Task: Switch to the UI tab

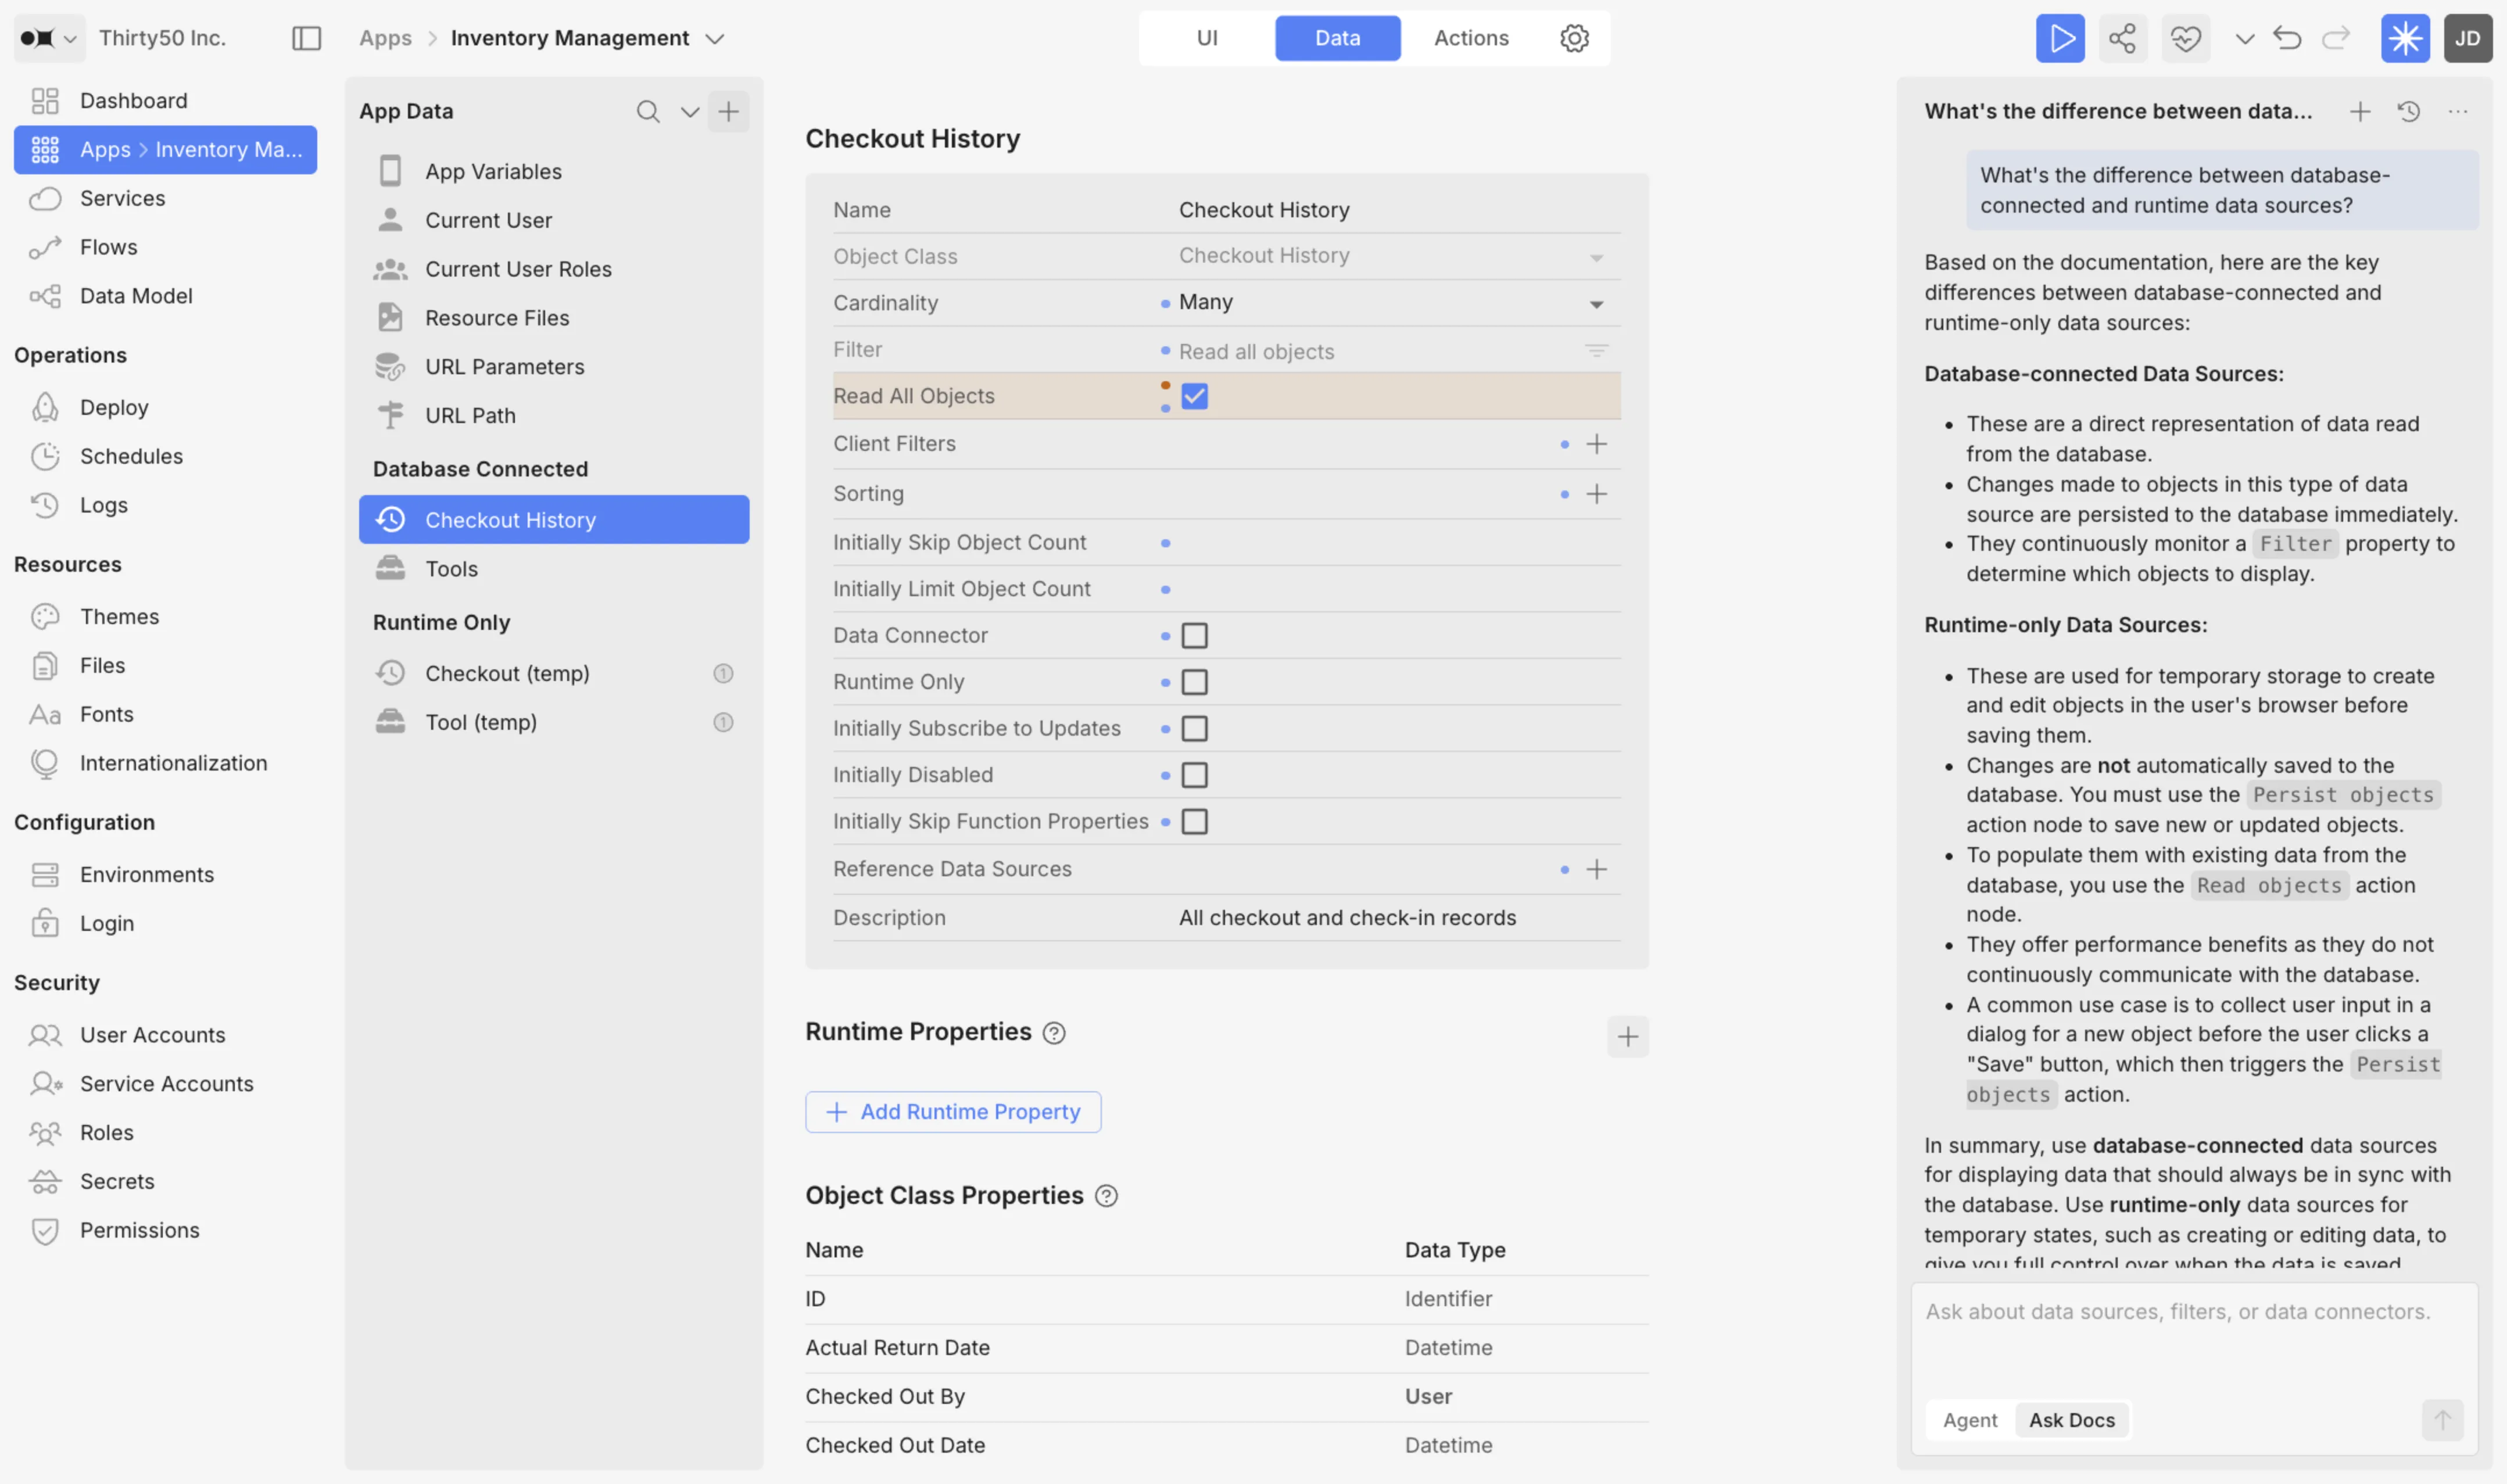Action: click(x=1207, y=38)
